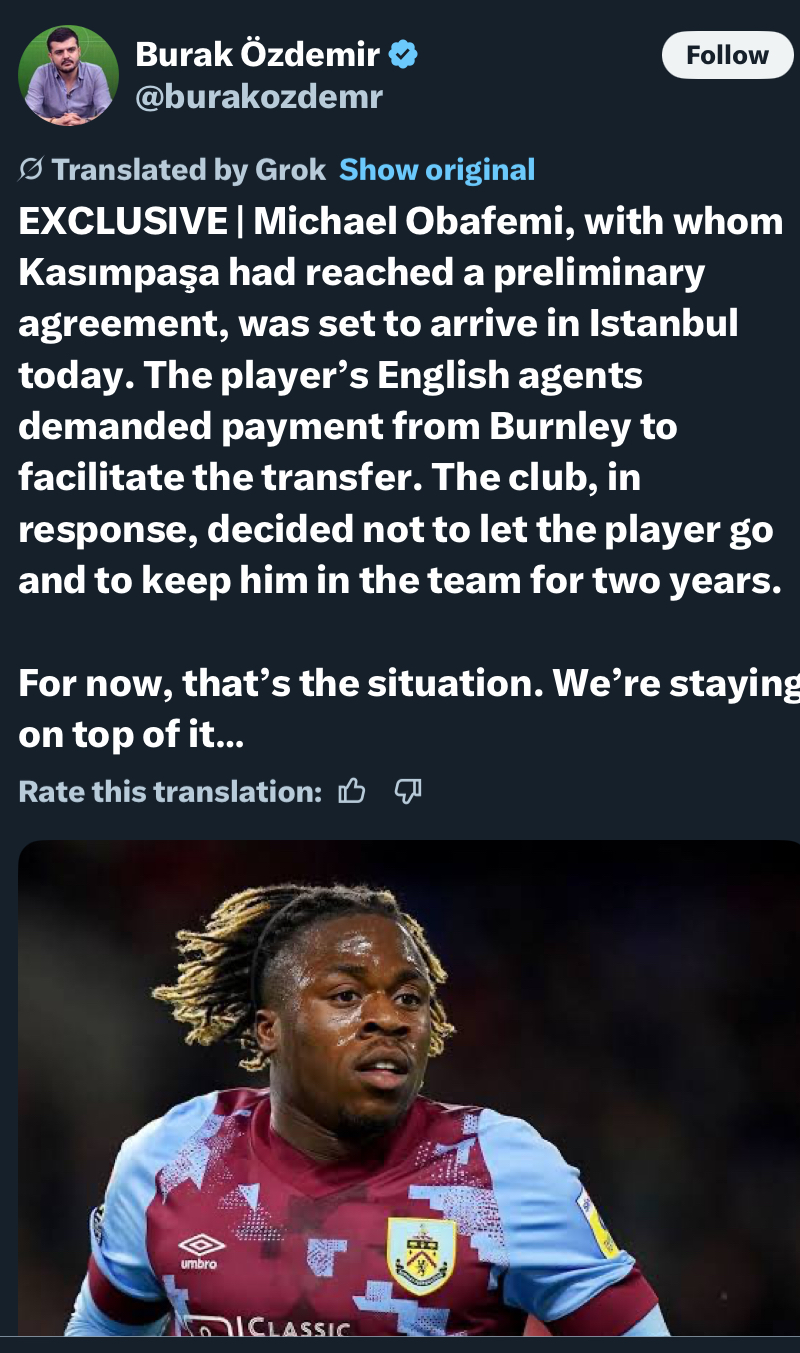800x1353 pixels.
Task: Open the @burakozdemr handle link
Action: click(x=259, y=97)
